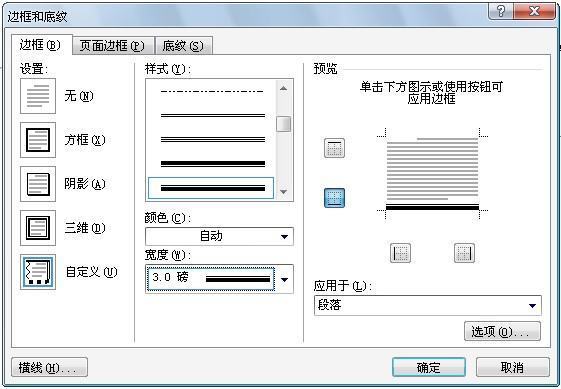Select the 无 (None) border setting icon
This screenshot has width=561, height=389.
(38, 96)
